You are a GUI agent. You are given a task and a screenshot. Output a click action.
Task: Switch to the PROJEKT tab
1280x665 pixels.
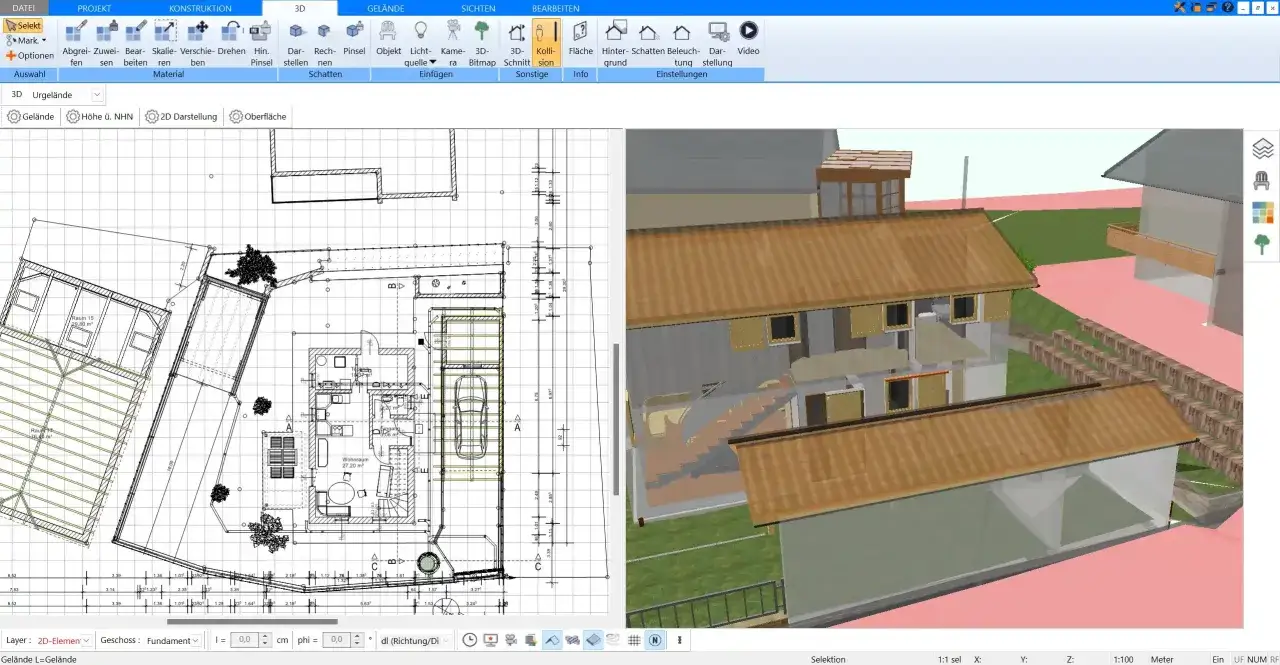94,8
